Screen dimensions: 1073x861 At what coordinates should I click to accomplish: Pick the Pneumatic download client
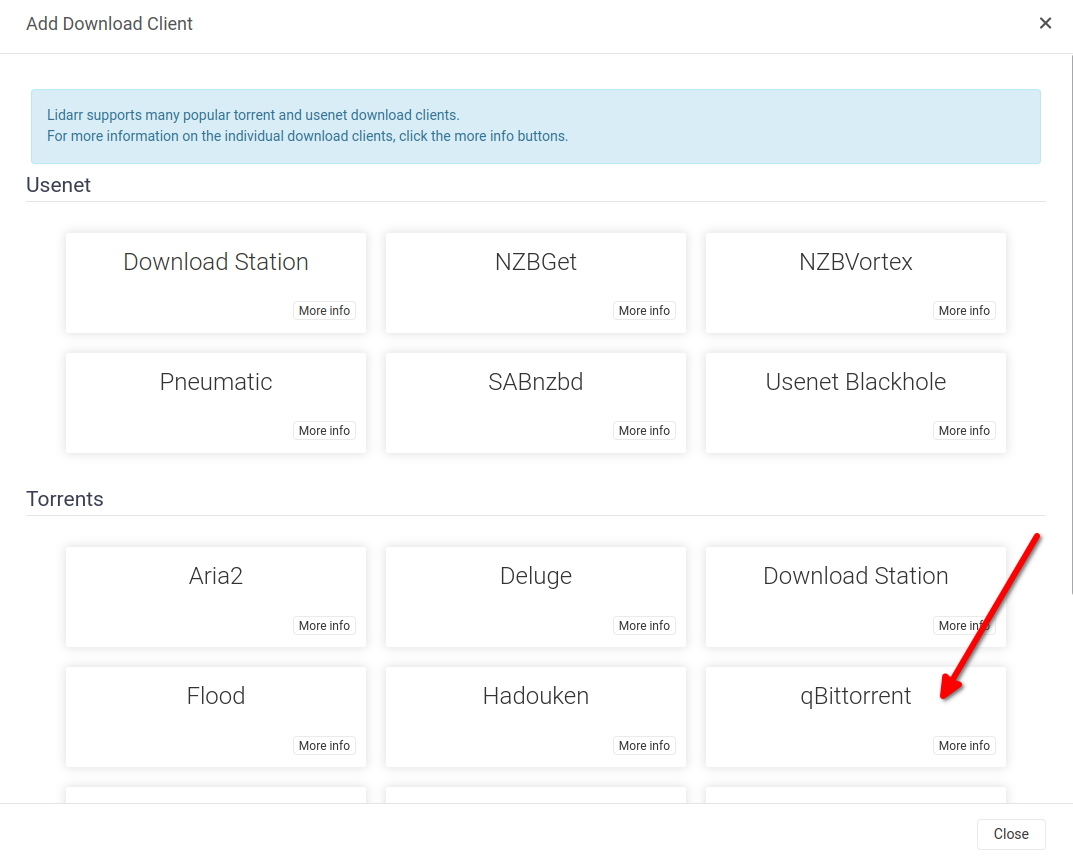pos(216,402)
